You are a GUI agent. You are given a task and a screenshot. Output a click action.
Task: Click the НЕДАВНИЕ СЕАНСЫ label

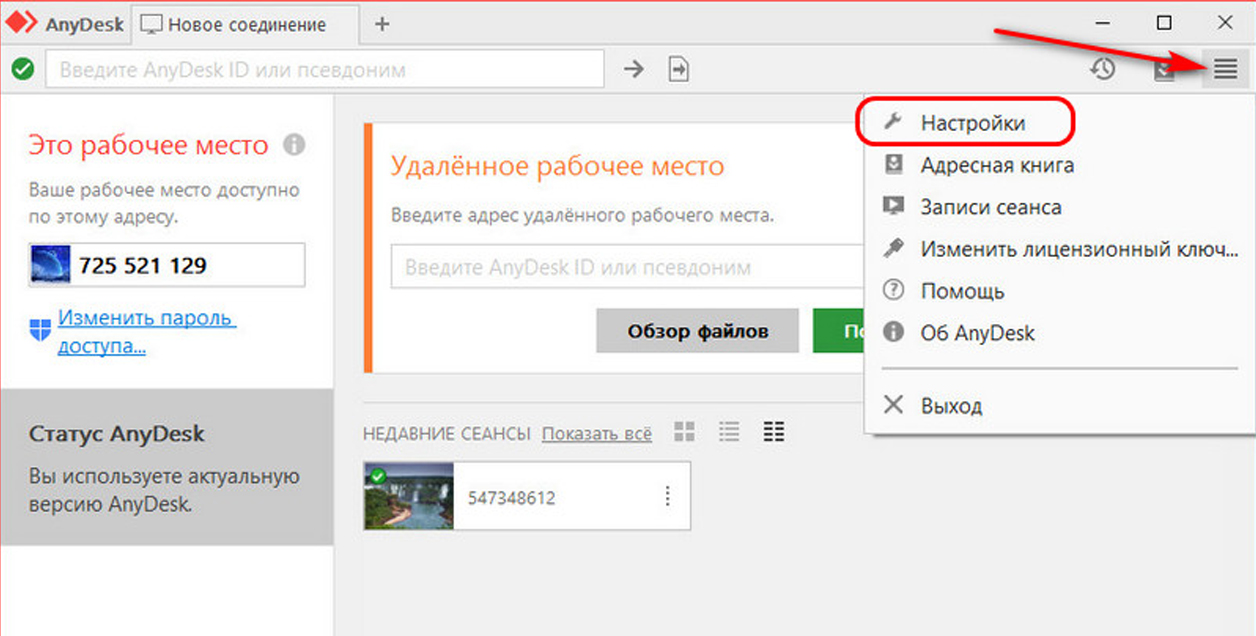tap(446, 433)
